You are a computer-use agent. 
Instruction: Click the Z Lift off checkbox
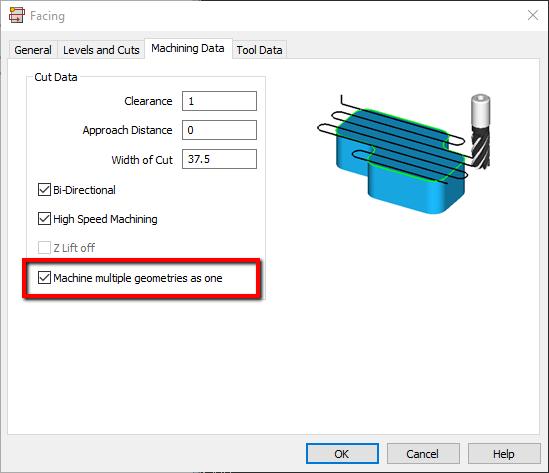(44, 248)
